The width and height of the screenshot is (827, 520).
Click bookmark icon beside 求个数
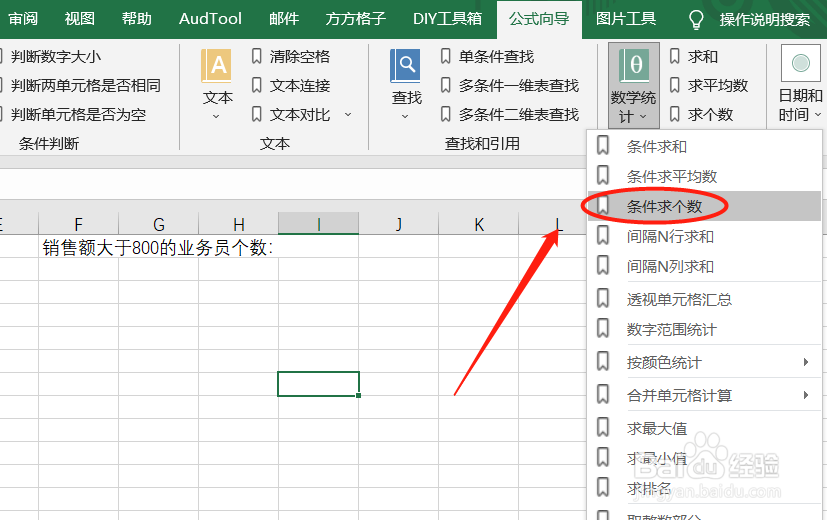[674, 114]
